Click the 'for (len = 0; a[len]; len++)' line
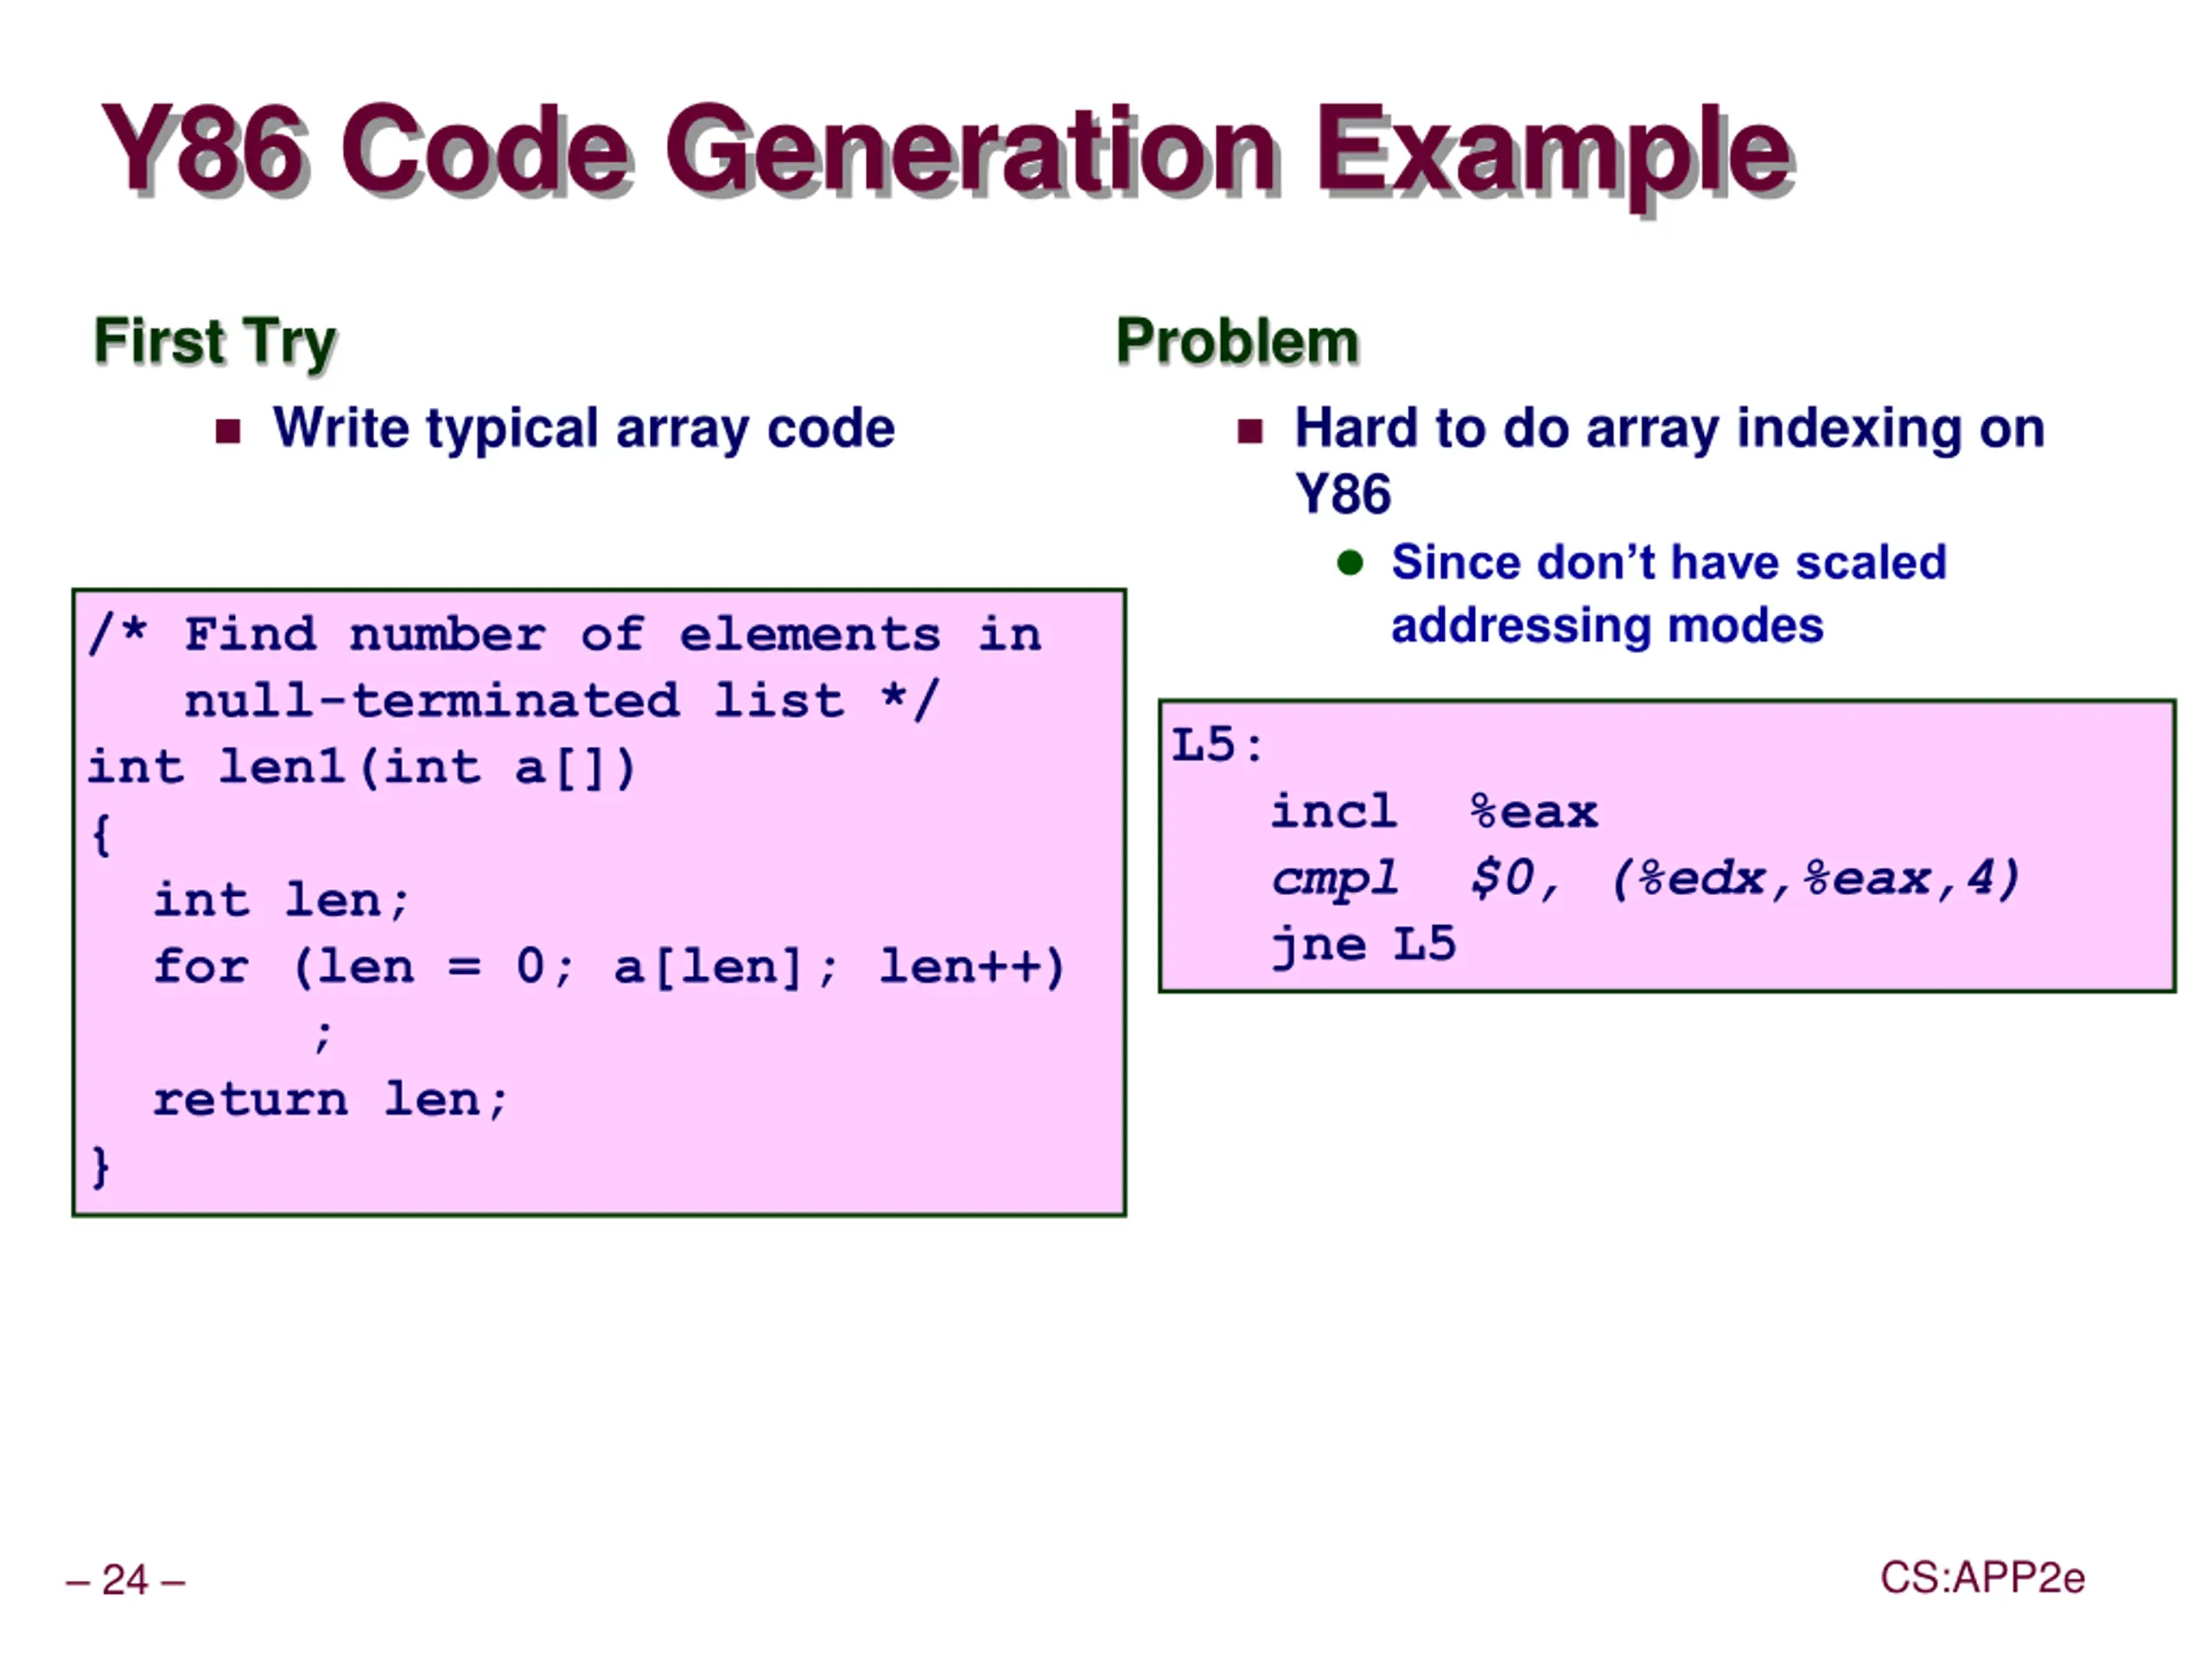This screenshot has height=1657, width=2212. click(x=608, y=967)
